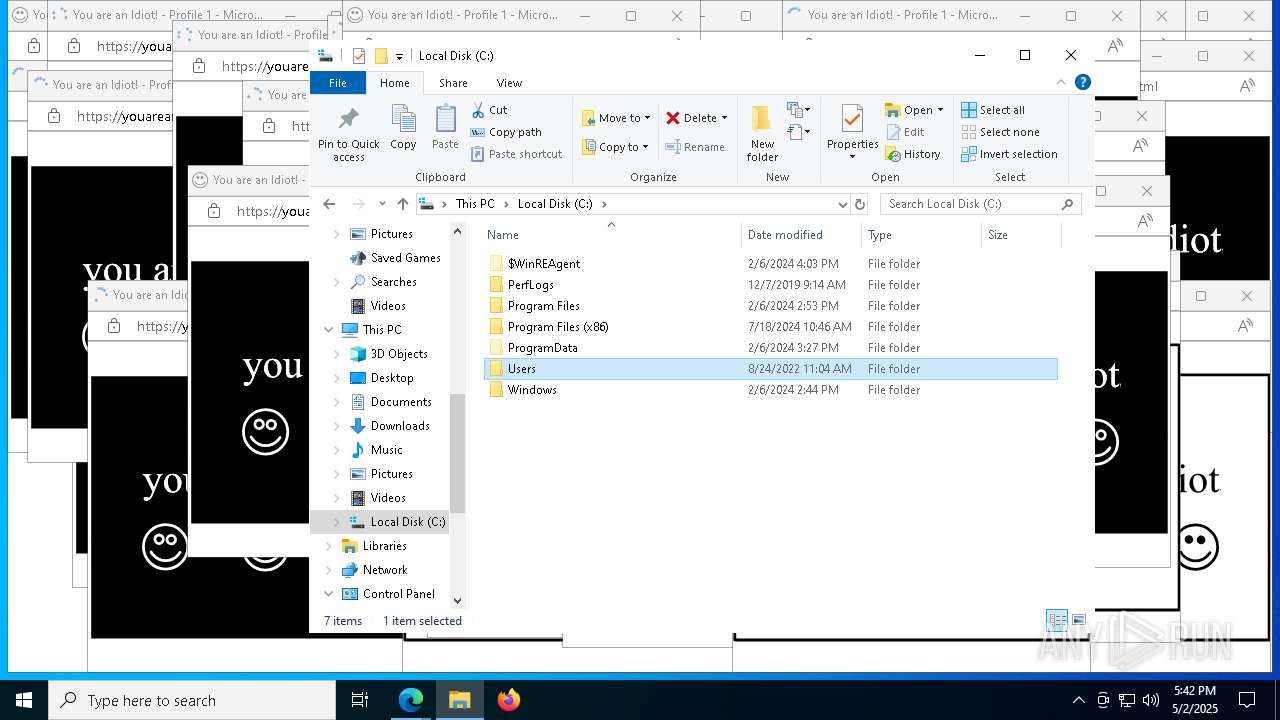Click the Copy ribbon icon
Viewport: 1280px width, 720px height.
point(403,127)
